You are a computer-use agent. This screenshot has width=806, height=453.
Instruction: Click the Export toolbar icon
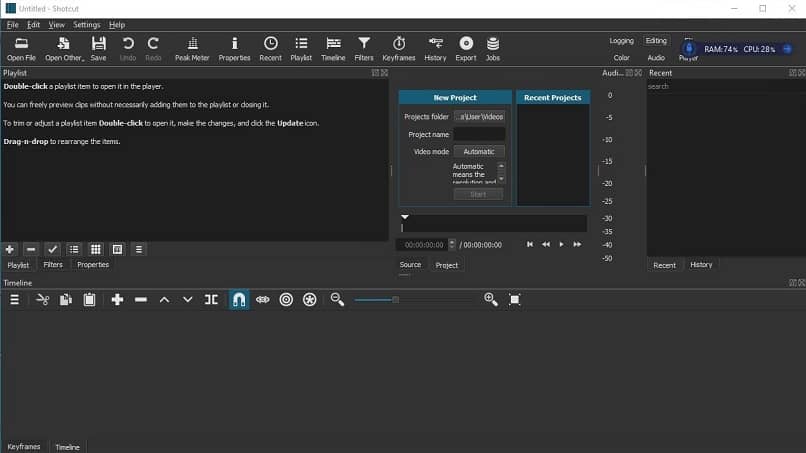pos(466,44)
